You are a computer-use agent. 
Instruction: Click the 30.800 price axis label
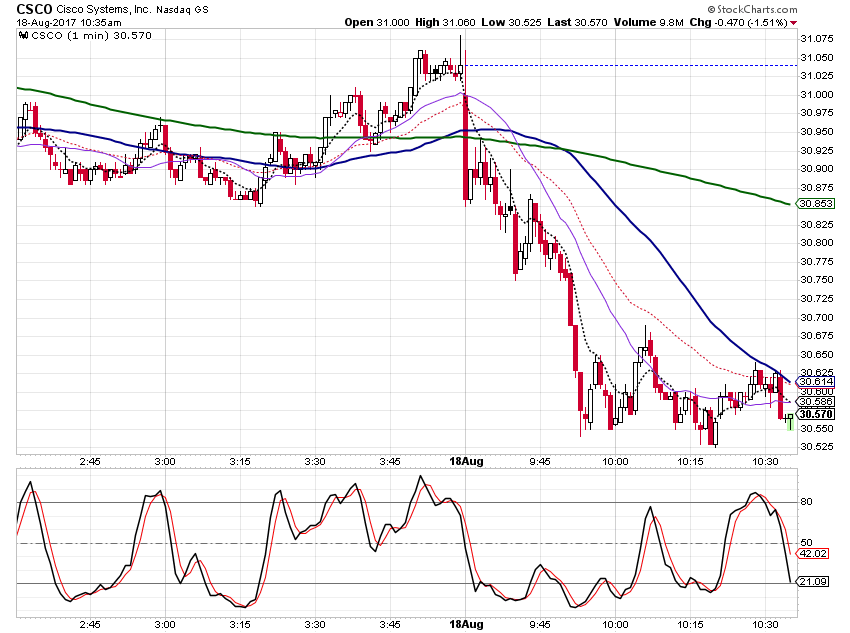click(817, 243)
